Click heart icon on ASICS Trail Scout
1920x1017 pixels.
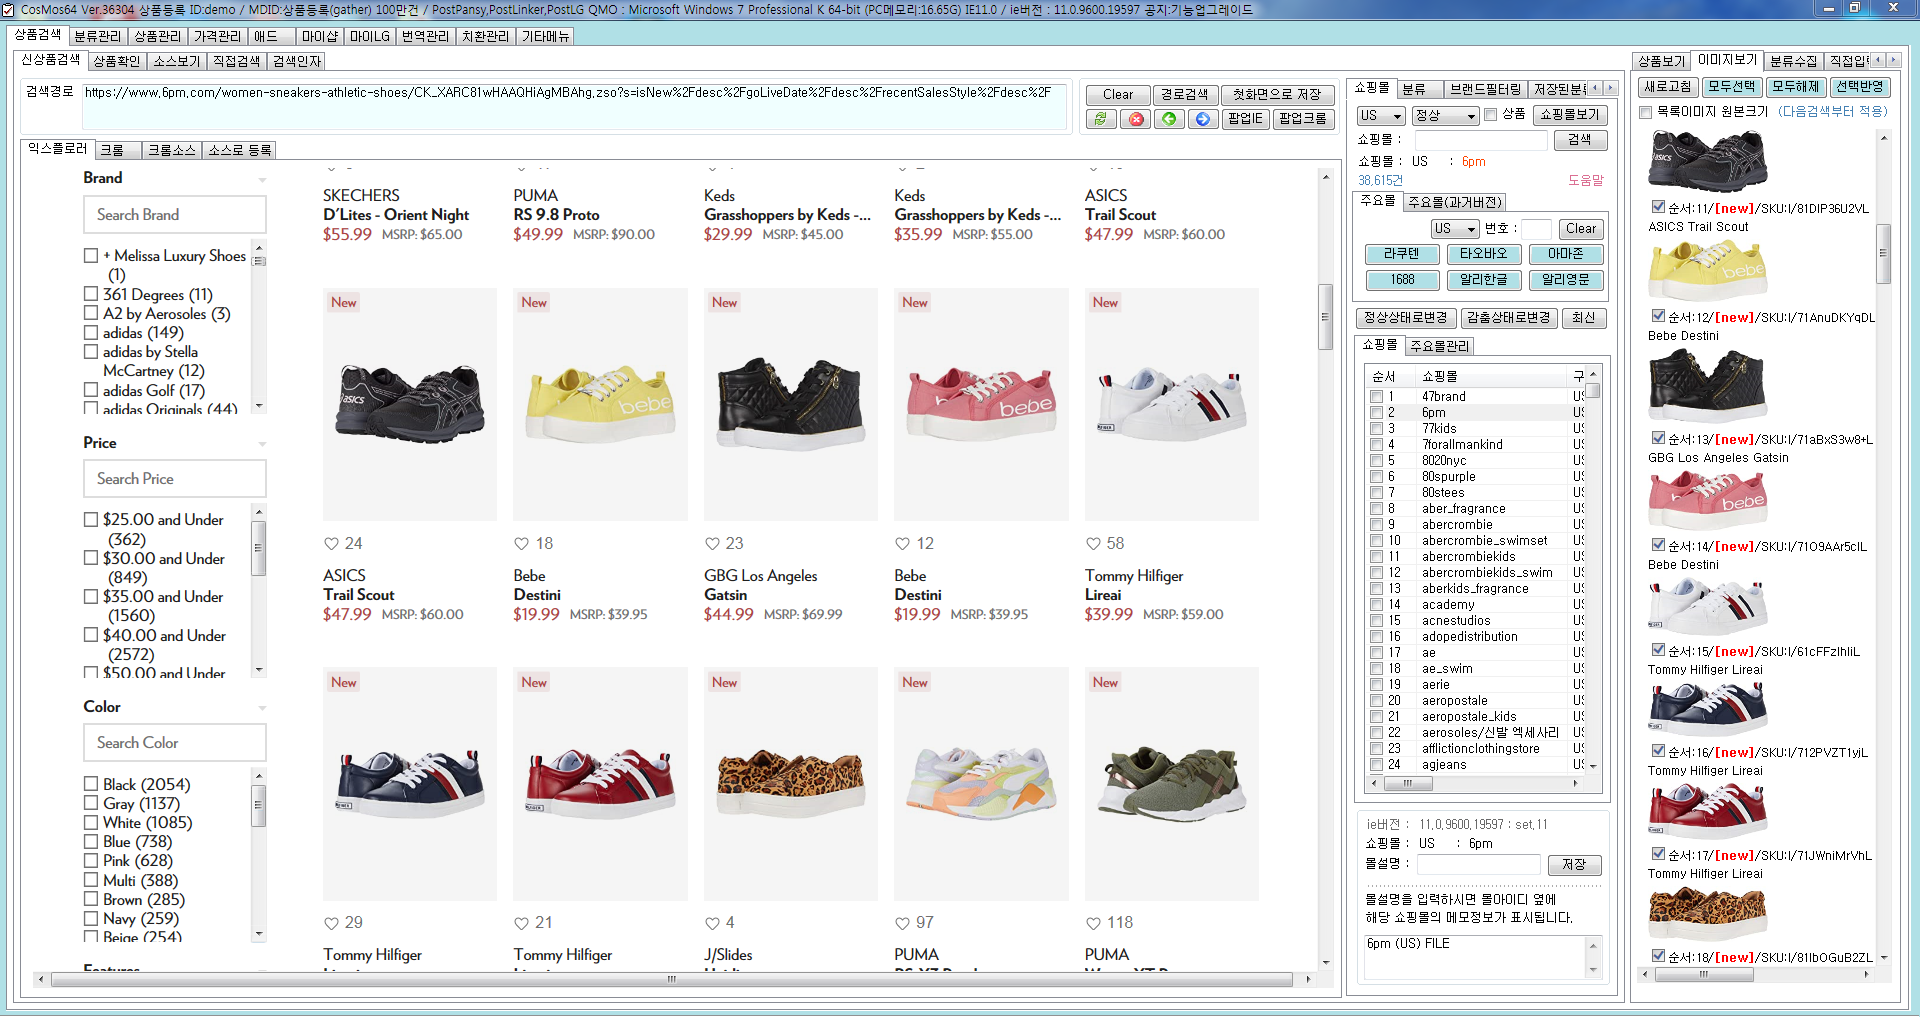331,544
